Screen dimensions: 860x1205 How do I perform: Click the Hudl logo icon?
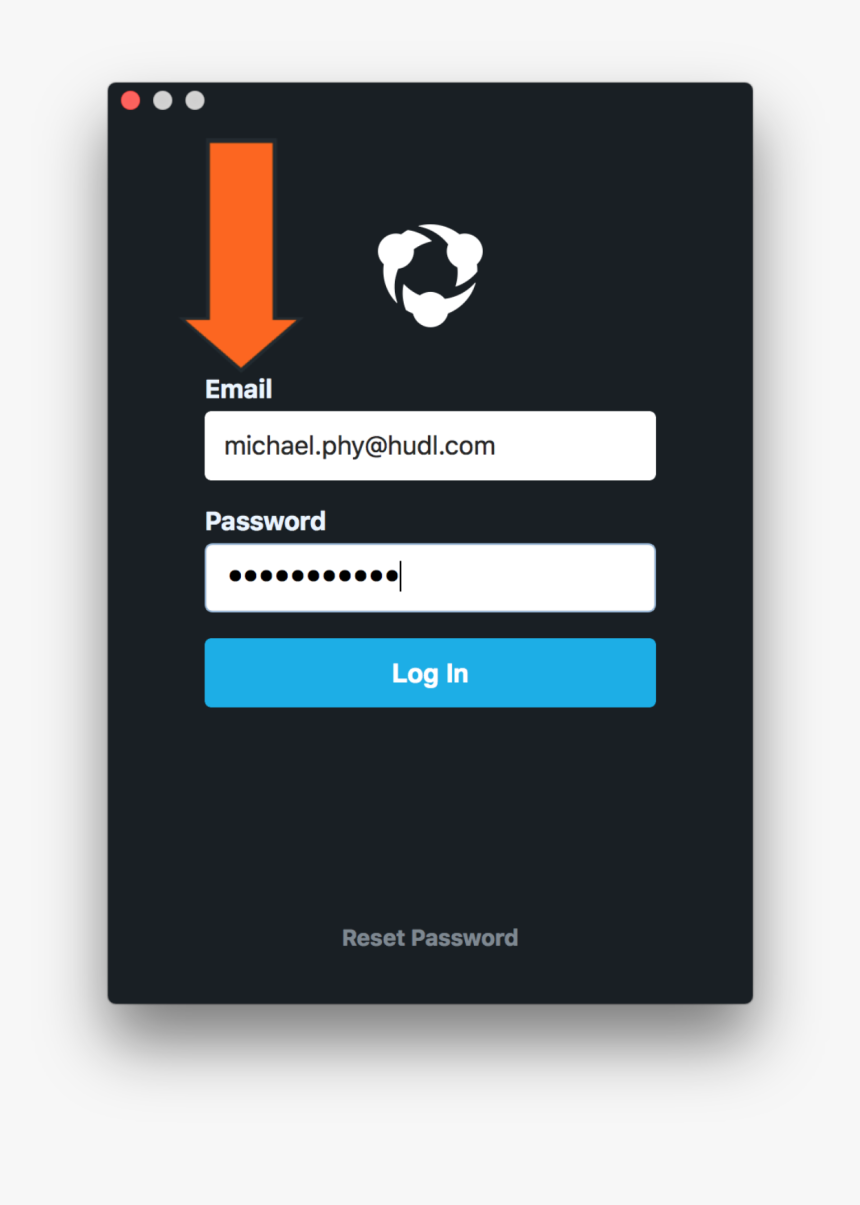coord(430,275)
